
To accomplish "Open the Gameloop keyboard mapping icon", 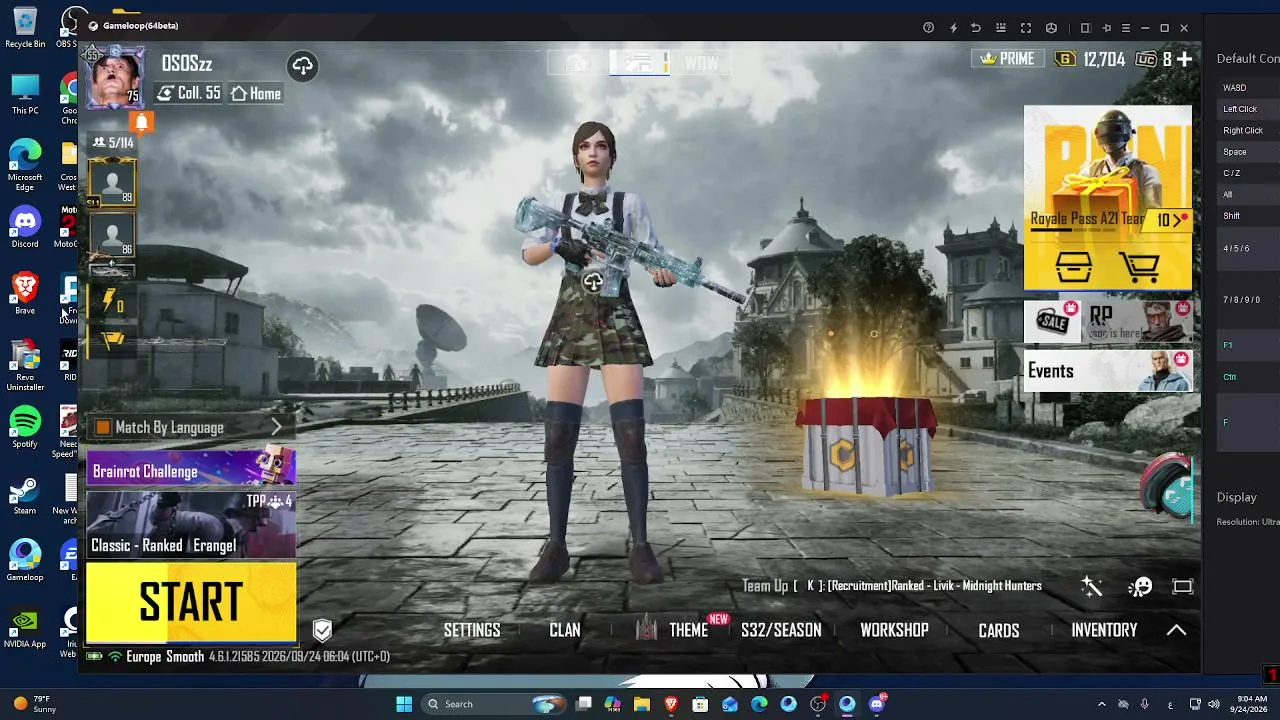I will (1001, 28).
